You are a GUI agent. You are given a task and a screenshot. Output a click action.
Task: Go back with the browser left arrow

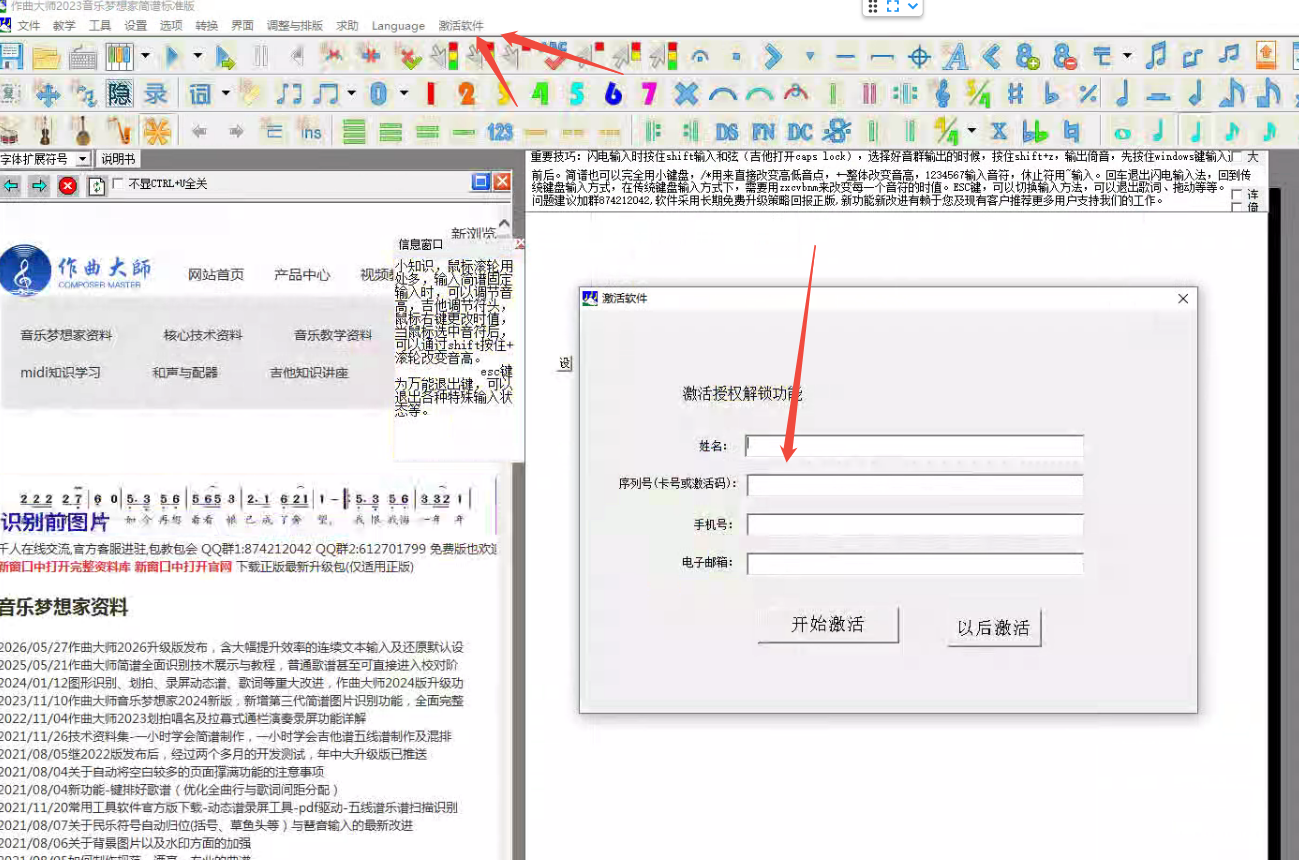click(x=11, y=185)
